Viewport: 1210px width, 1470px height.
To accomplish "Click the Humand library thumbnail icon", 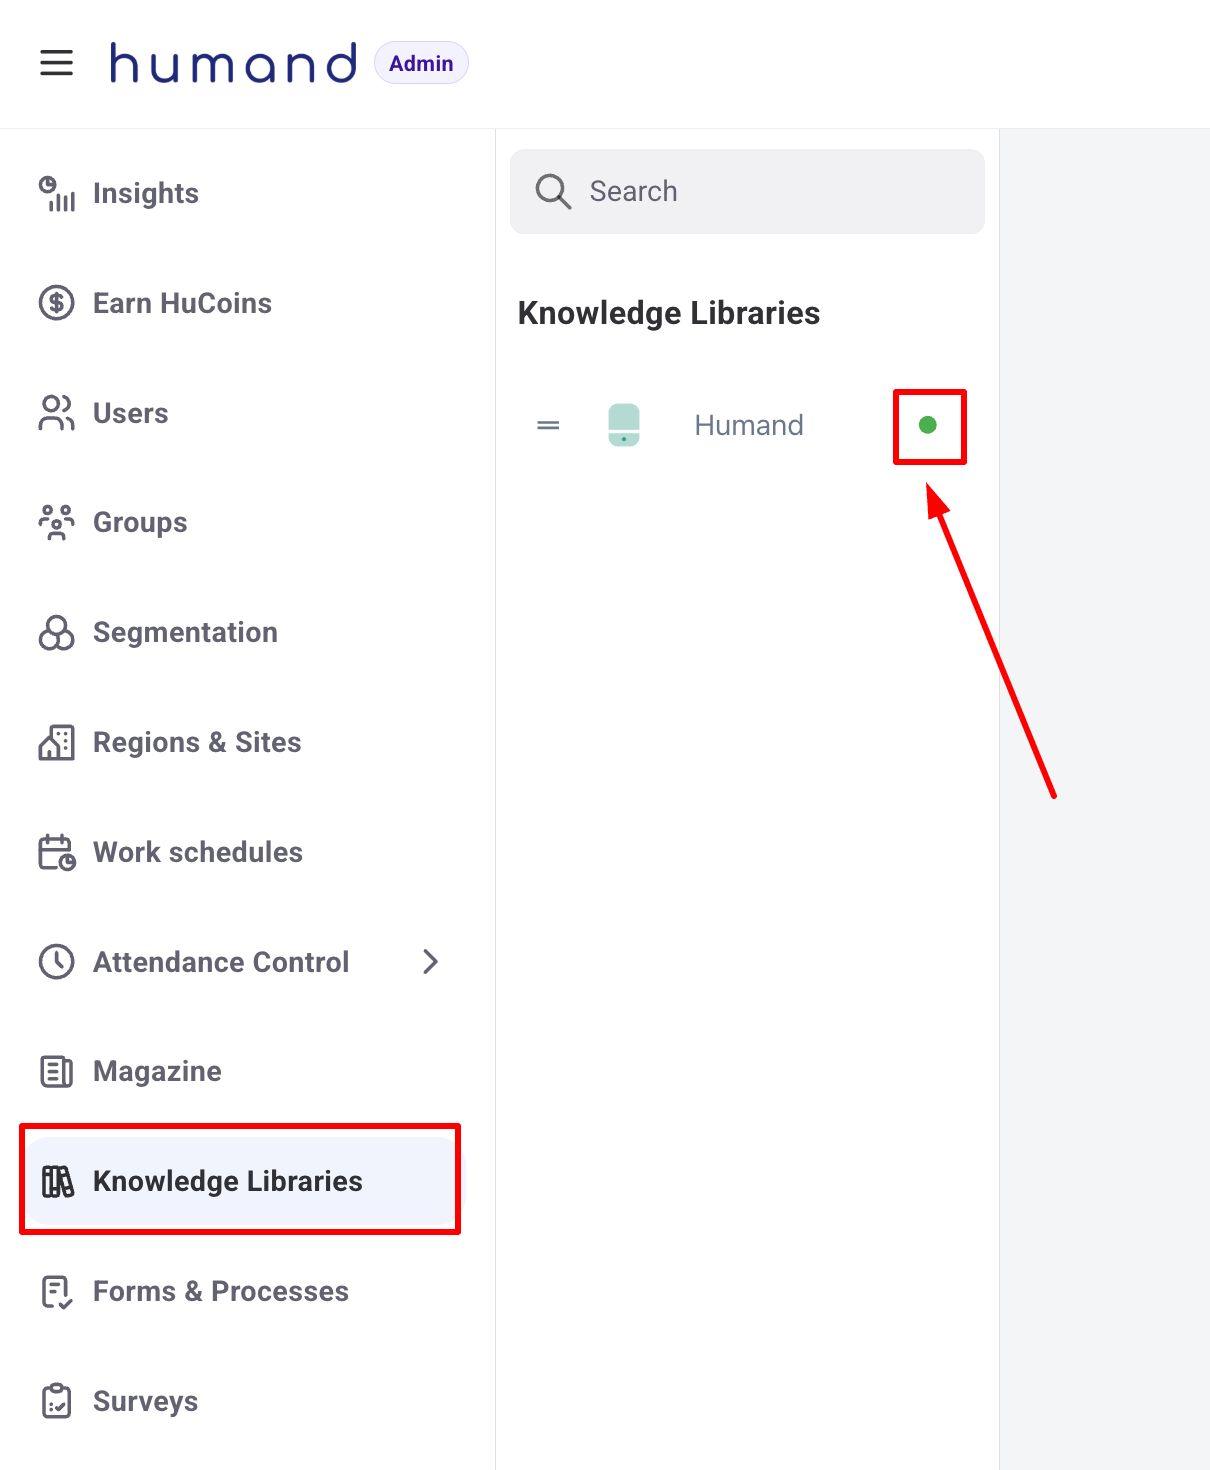I will coord(624,425).
